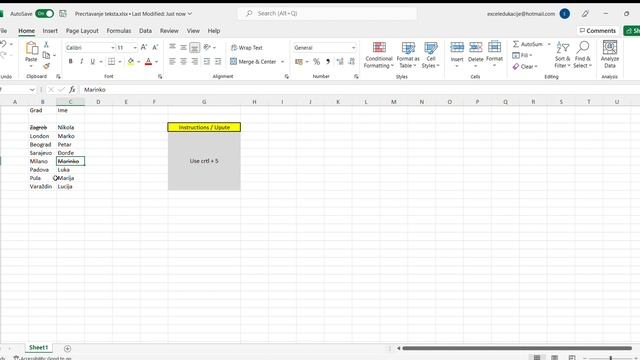The height and width of the screenshot is (360, 640).
Task: Click the Comments button
Action: coord(598,31)
